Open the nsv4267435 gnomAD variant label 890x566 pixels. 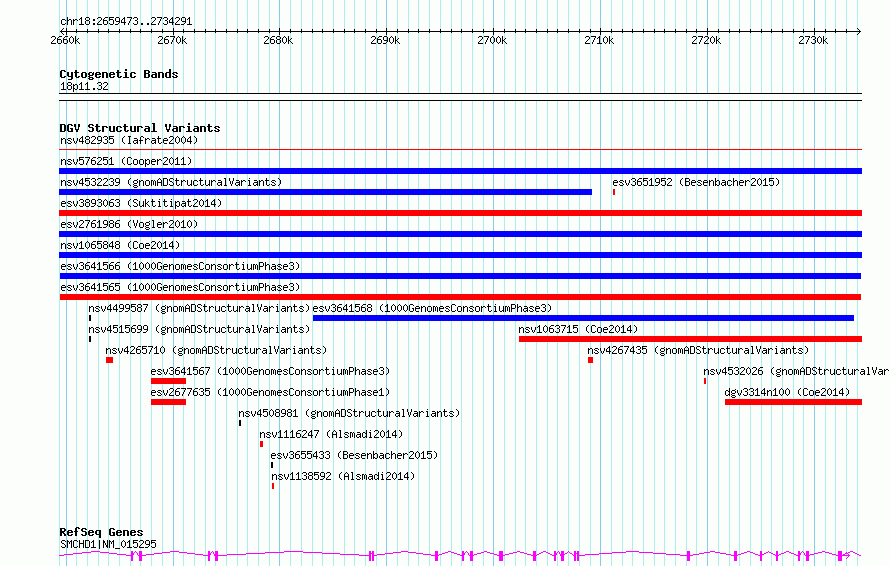(x=698, y=350)
